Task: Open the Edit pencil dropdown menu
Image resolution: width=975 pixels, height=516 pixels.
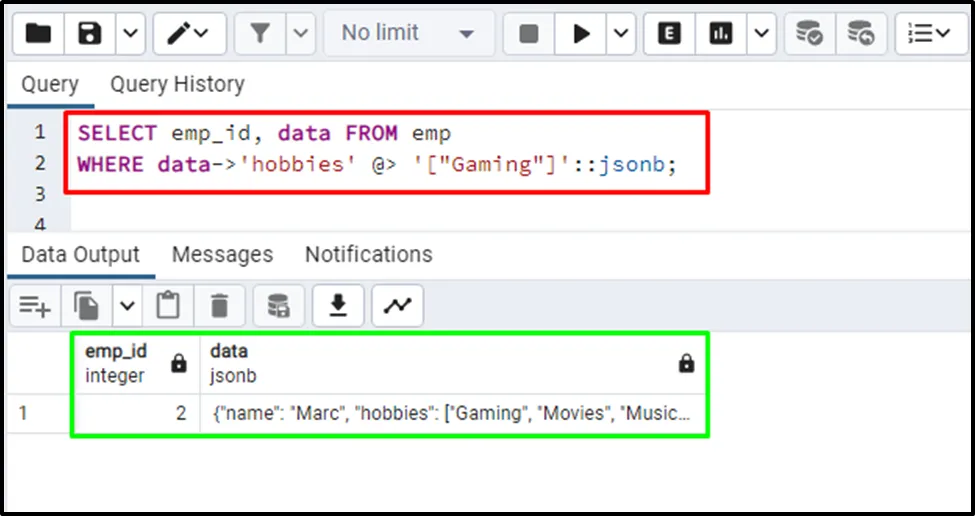Action: tap(187, 34)
